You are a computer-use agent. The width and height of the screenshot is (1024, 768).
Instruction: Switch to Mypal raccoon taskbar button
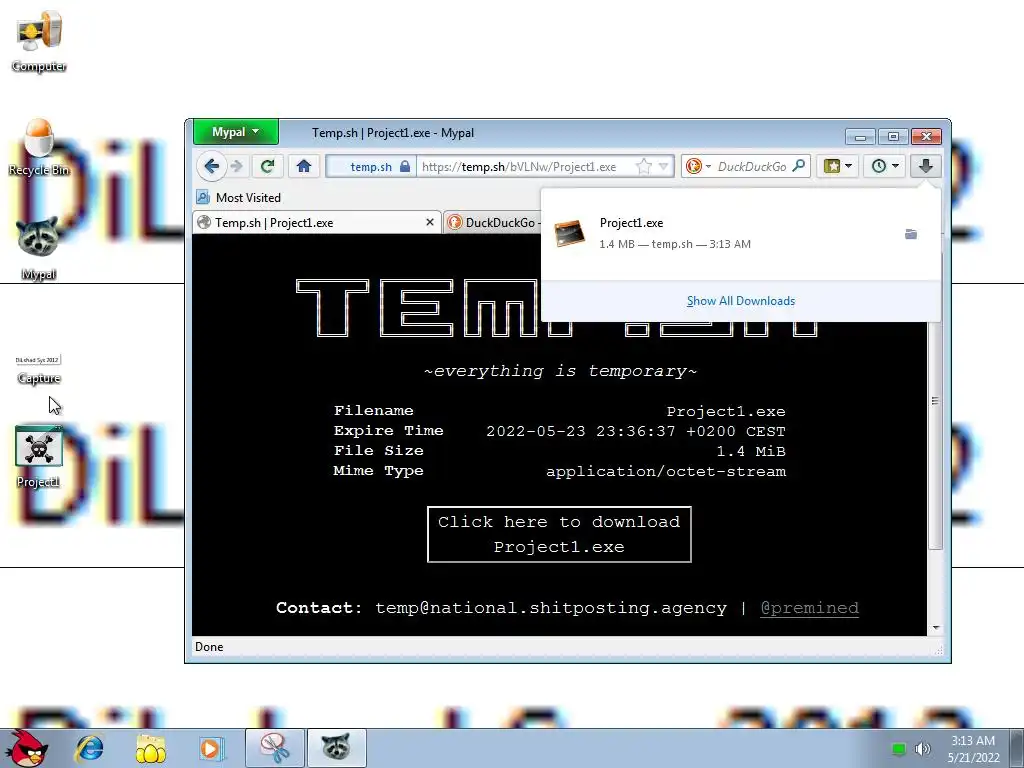(x=336, y=748)
